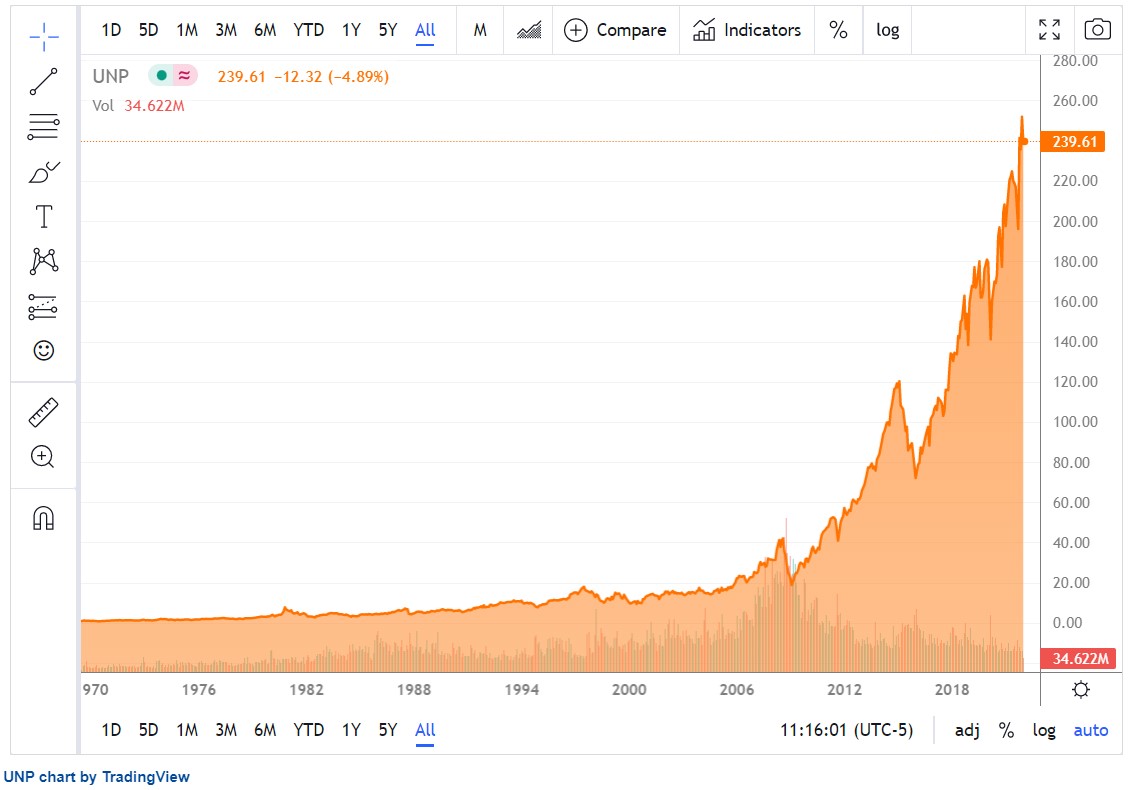The image size is (1134, 790).
Task: Click the 34.622M volume axis label
Action: [1078, 658]
